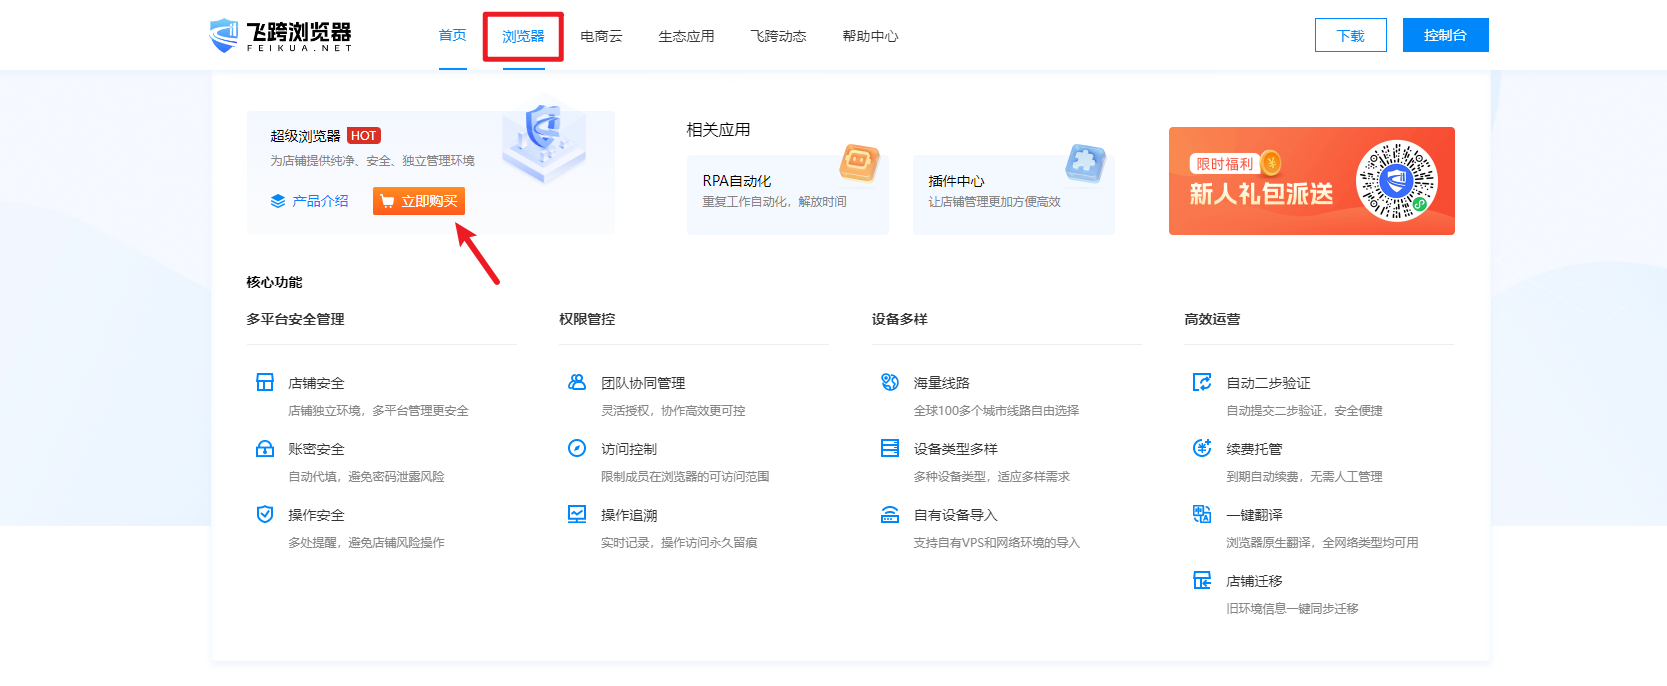This screenshot has height=686, width=1667.
Task: Click the 飞跨浏览器 logo
Action: coord(281,36)
